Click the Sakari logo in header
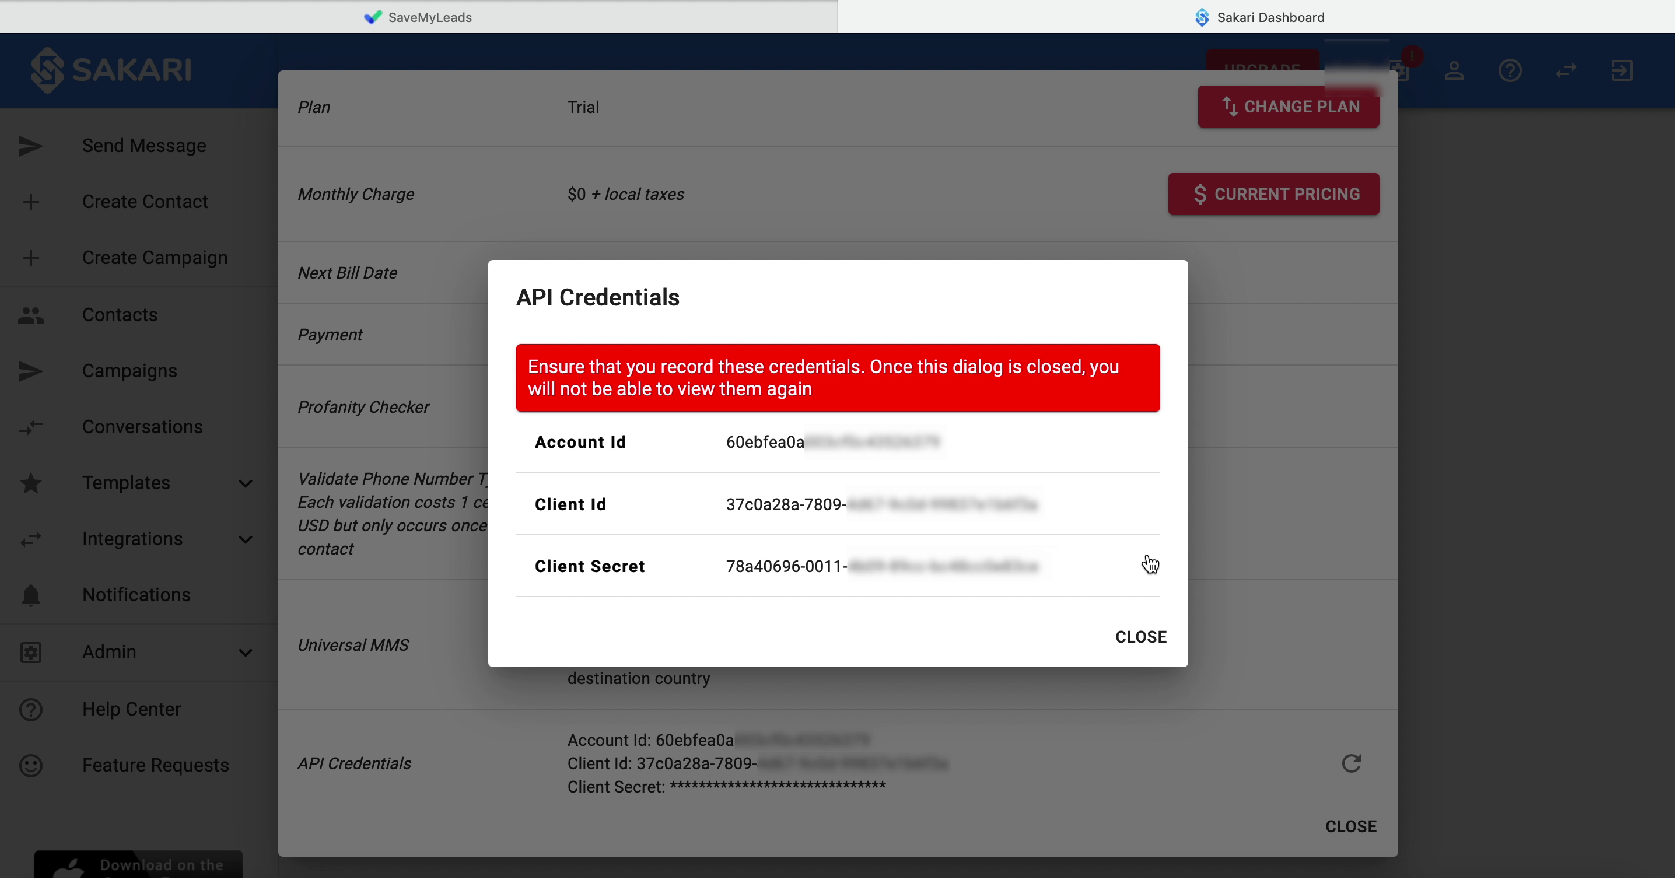Image resolution: width=1675 pixels, height=878 pixels. coord(111,70)
